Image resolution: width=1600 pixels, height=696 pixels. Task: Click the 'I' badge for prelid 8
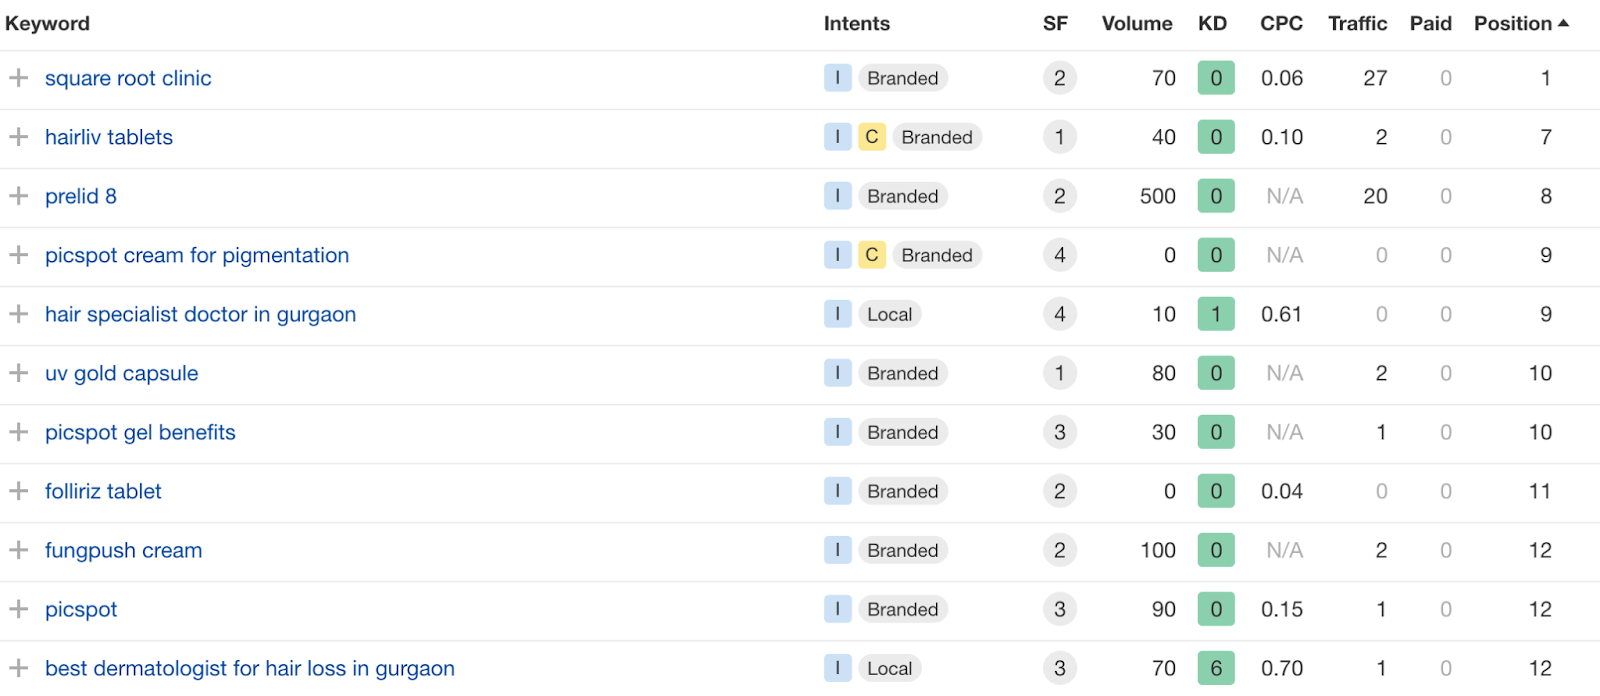pyautogui.click(x=837, y=196)
